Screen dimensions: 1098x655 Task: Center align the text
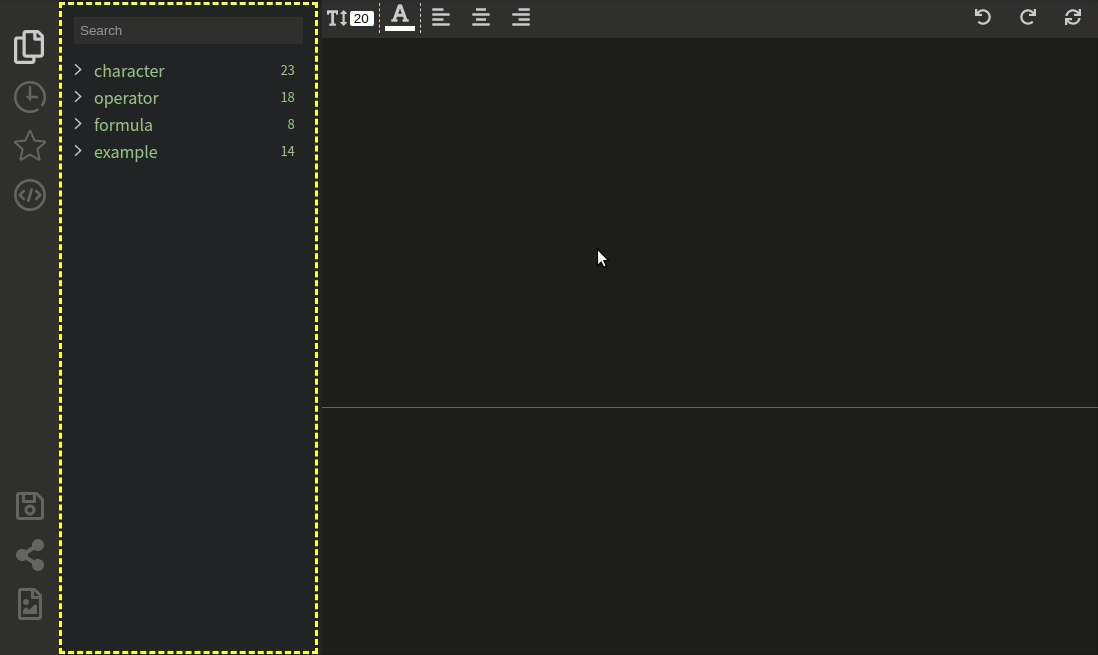(x=481, y=17)
